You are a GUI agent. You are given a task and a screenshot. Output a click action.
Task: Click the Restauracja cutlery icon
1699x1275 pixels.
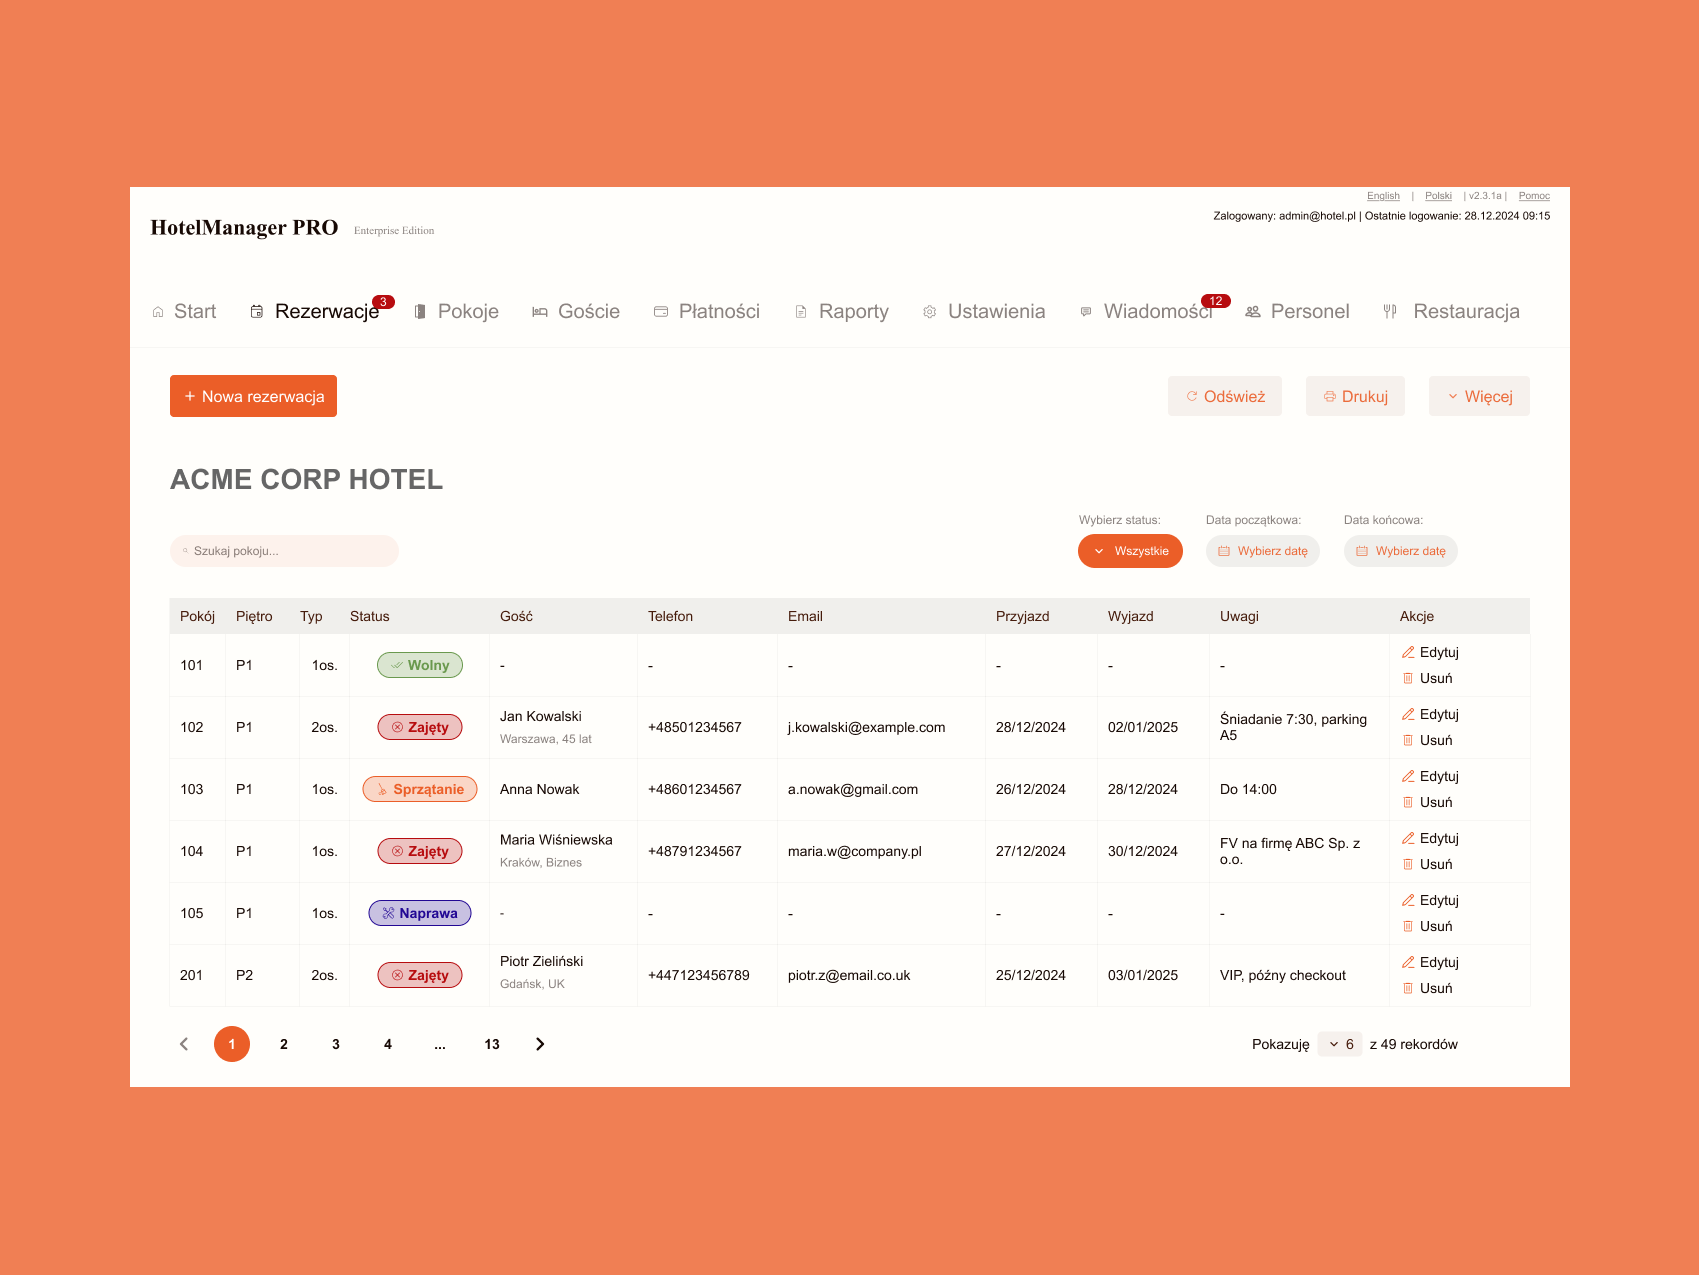(1389, 311)
